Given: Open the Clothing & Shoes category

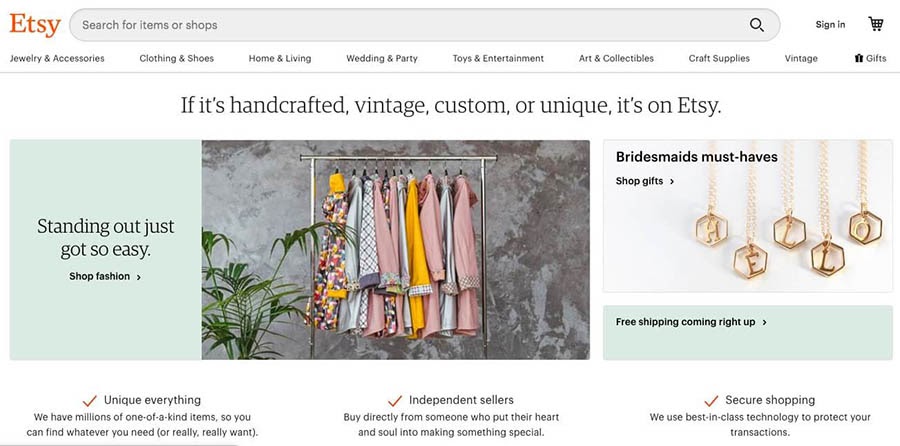Looking at the screenshot, I should [x=176, y=59].
